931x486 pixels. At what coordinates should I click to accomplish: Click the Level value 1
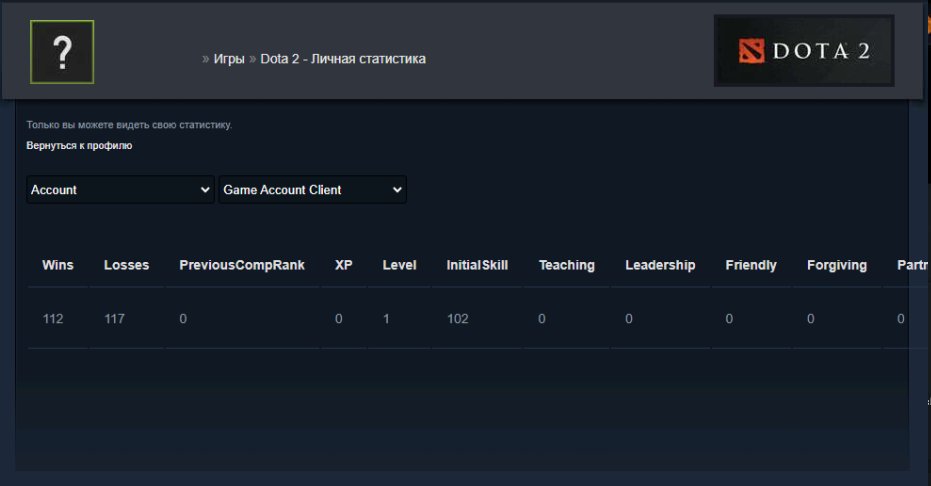click(x=386, y=319)
